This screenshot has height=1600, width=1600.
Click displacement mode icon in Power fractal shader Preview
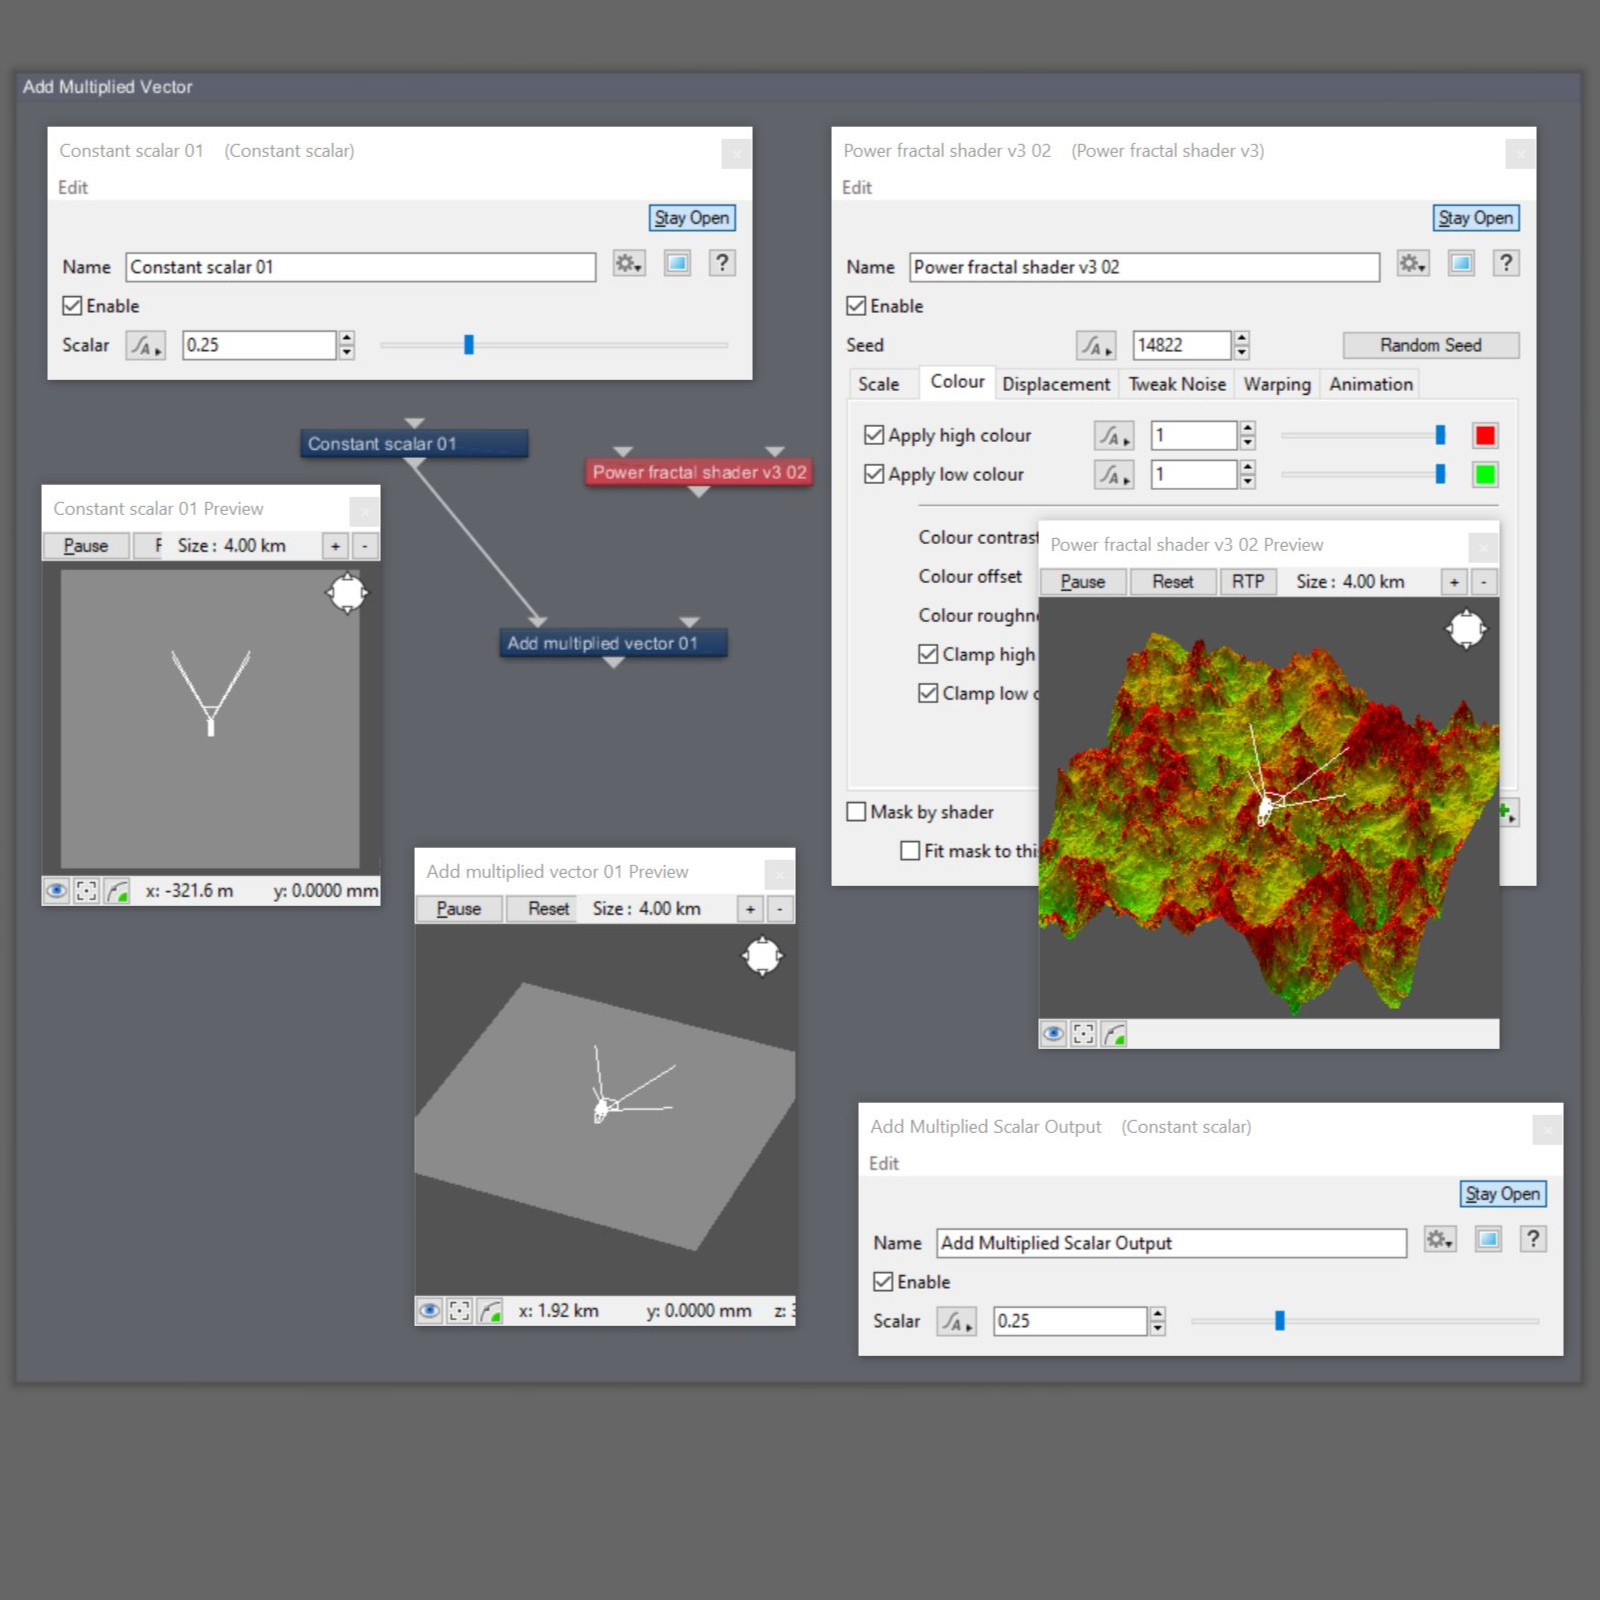(1114, 1034)
